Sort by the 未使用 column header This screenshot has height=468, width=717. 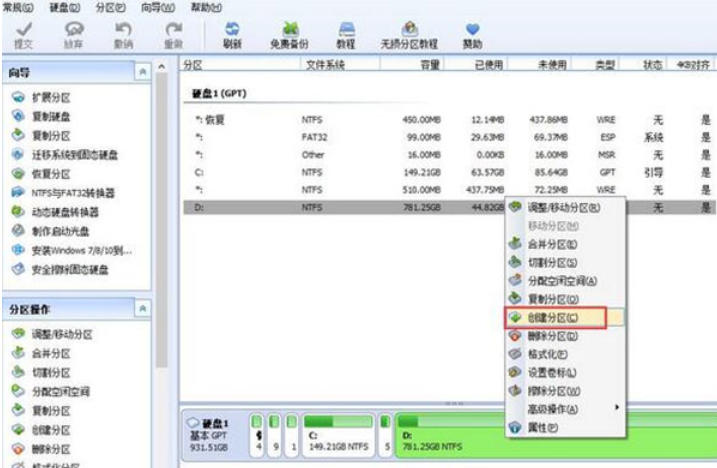point(540,65)
